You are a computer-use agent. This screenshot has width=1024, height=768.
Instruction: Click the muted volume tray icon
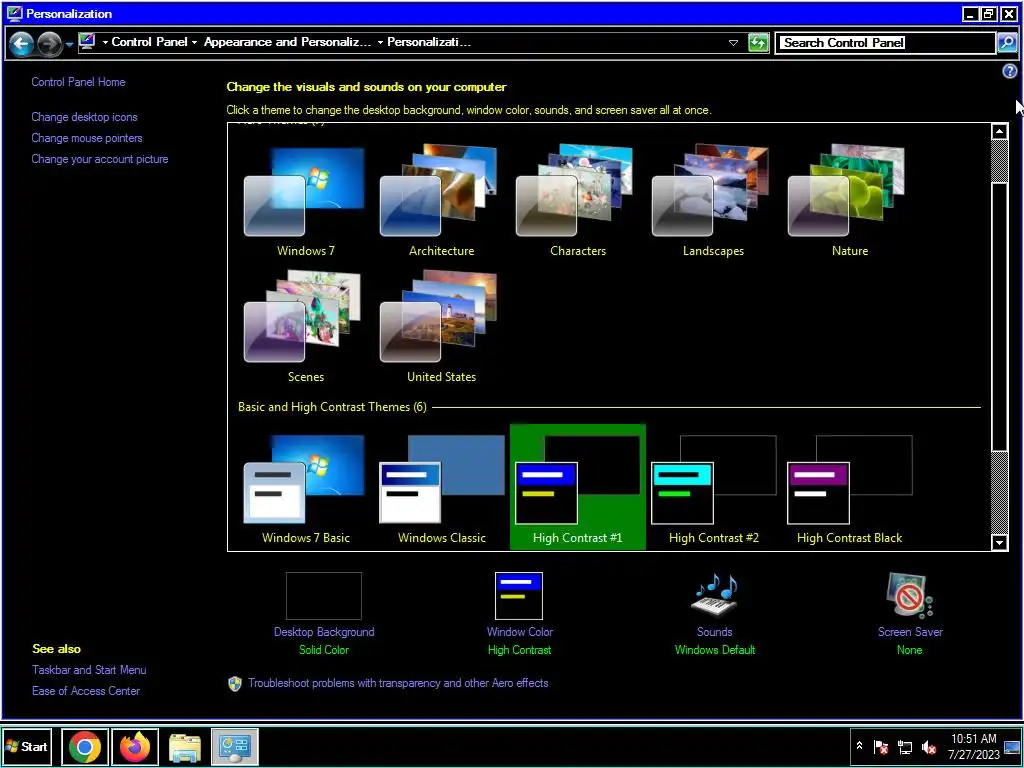pos(929,746)
